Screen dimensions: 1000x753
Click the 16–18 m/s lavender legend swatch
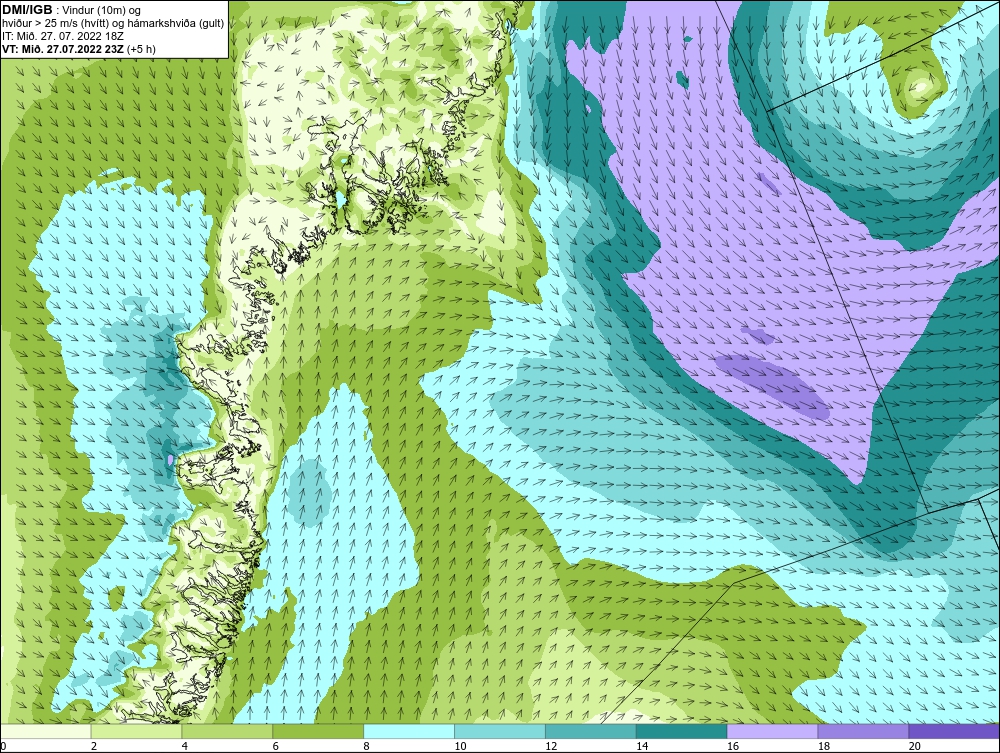point(772,731)
